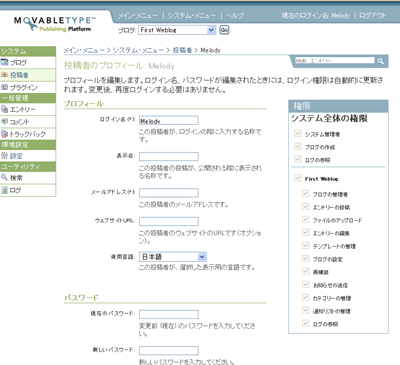Image resolution: width=400 pixels, height=365 pixels.
Task: Toggle システム管理者 permission checkbox
Action: 298,133
